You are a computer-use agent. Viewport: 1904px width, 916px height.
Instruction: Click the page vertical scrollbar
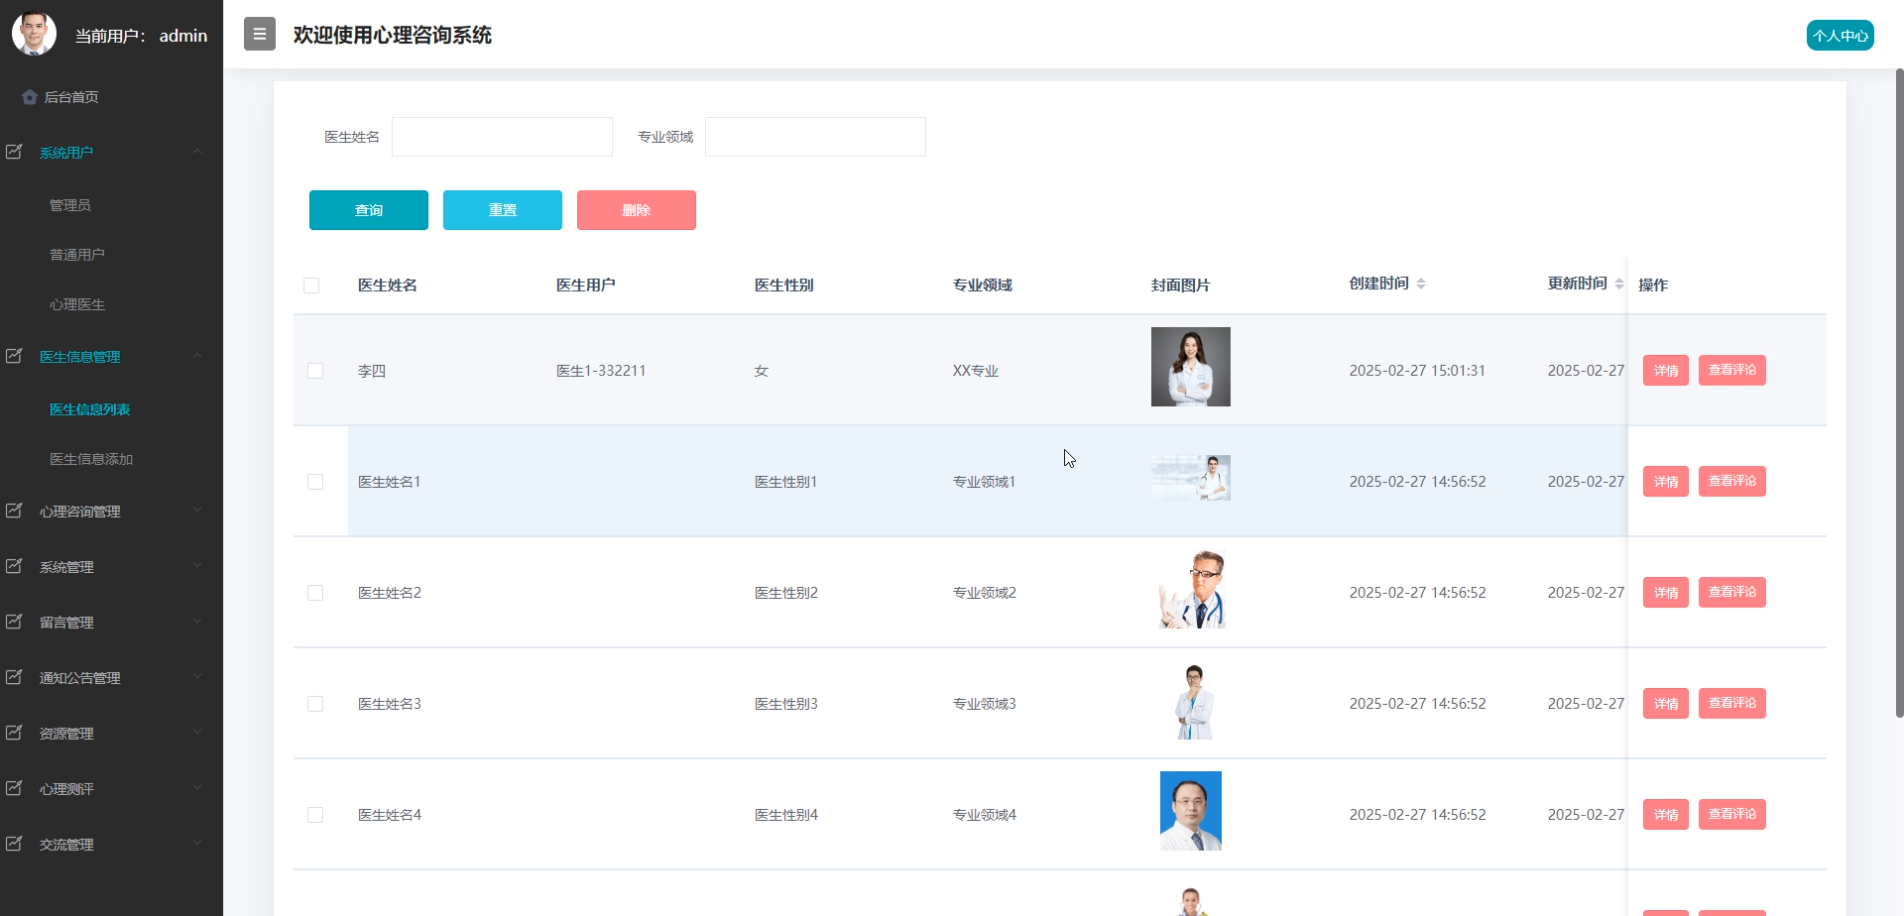pos(1899,392)
